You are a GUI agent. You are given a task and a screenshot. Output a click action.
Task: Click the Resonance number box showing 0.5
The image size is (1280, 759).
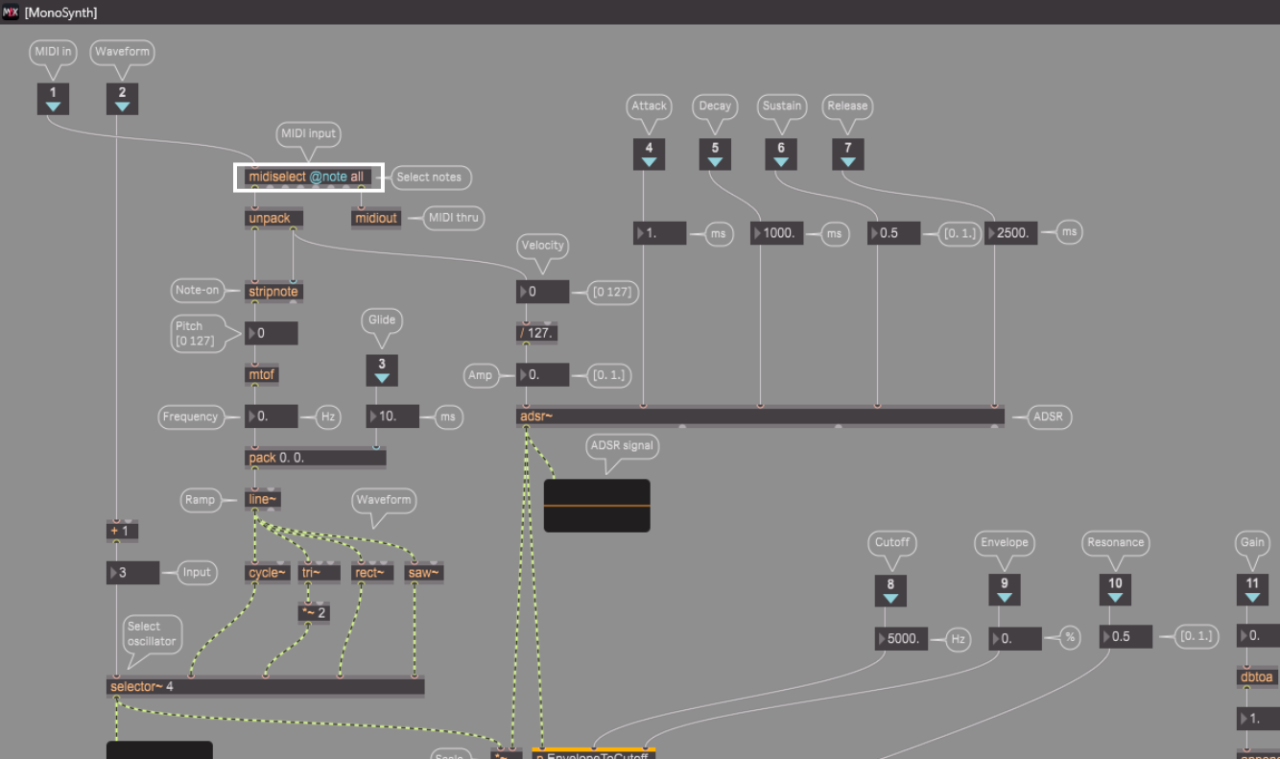point(1127,636)
